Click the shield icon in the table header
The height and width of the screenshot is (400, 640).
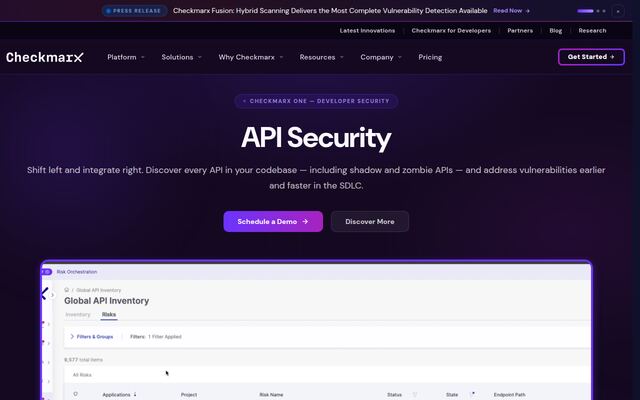tap(76, 394)
